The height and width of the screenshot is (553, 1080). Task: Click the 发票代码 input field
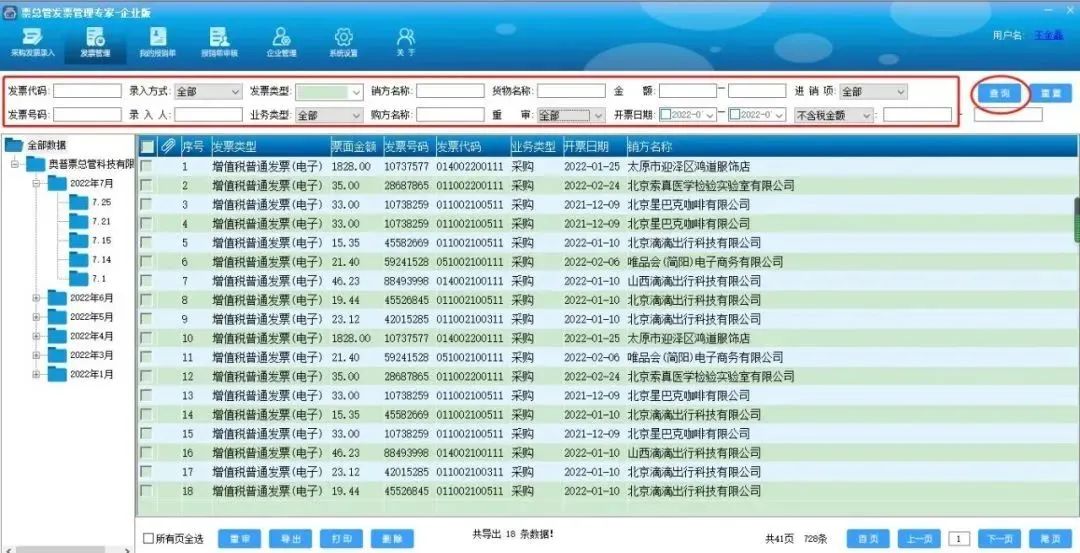[x=88, y=92]
